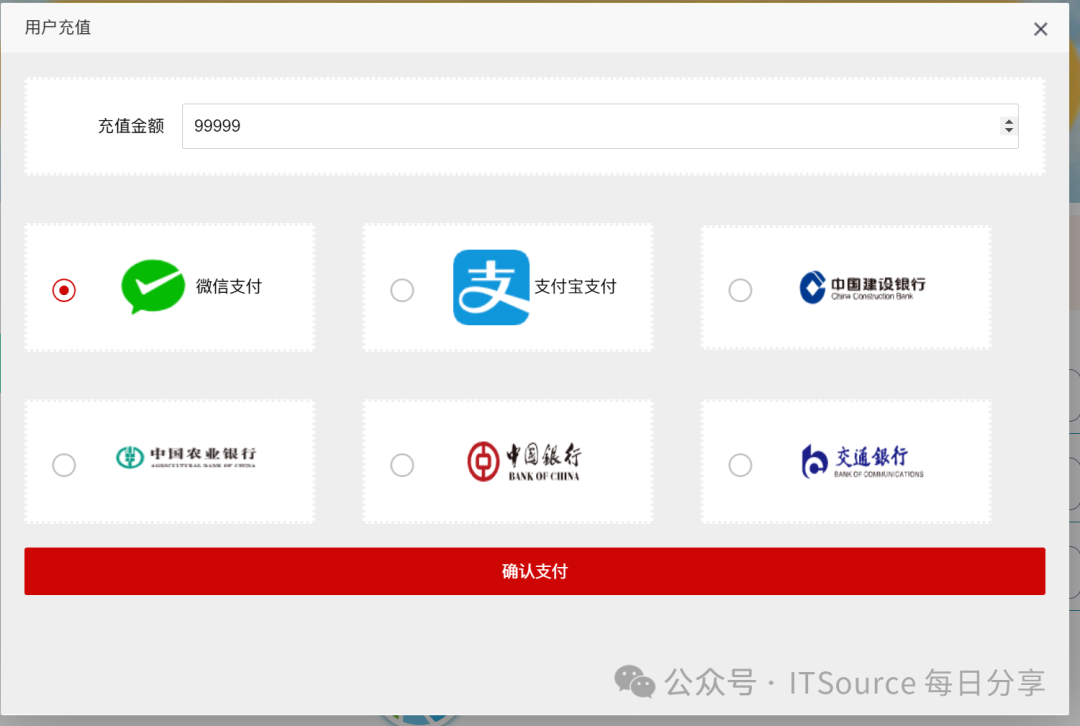The width and height of the screenshot is (1080, 726).
Task: Pick the Bank of Communications radio button
Action: (x=740, y=465)
